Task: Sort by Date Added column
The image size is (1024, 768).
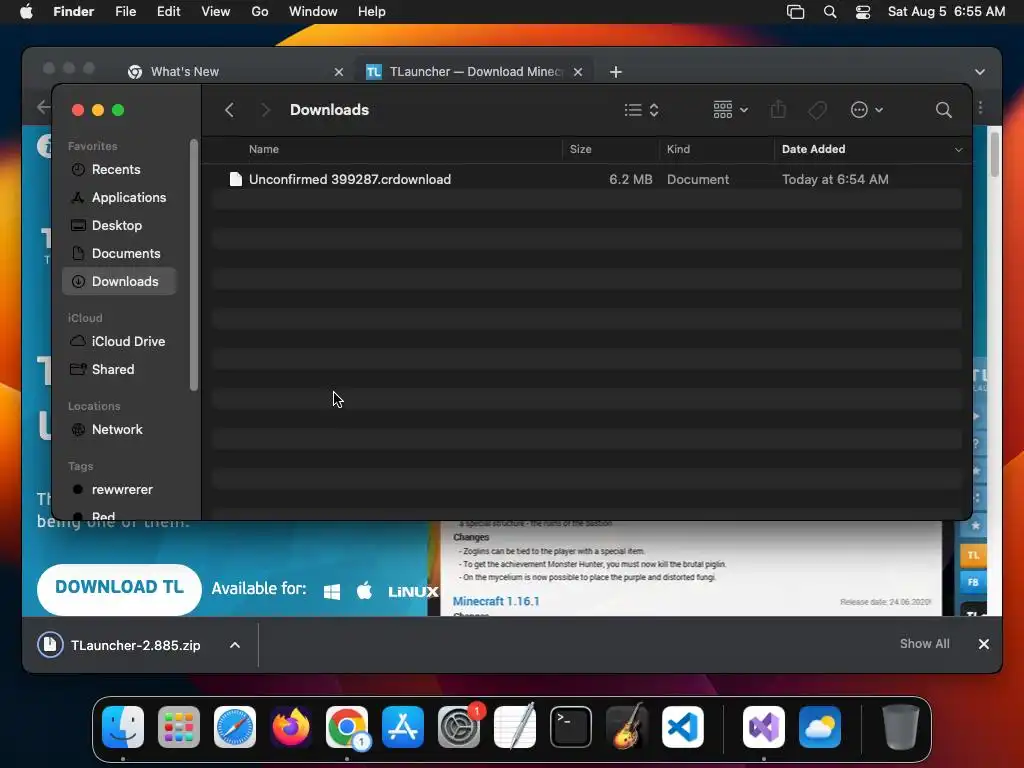Action: (x=813, y=149)
